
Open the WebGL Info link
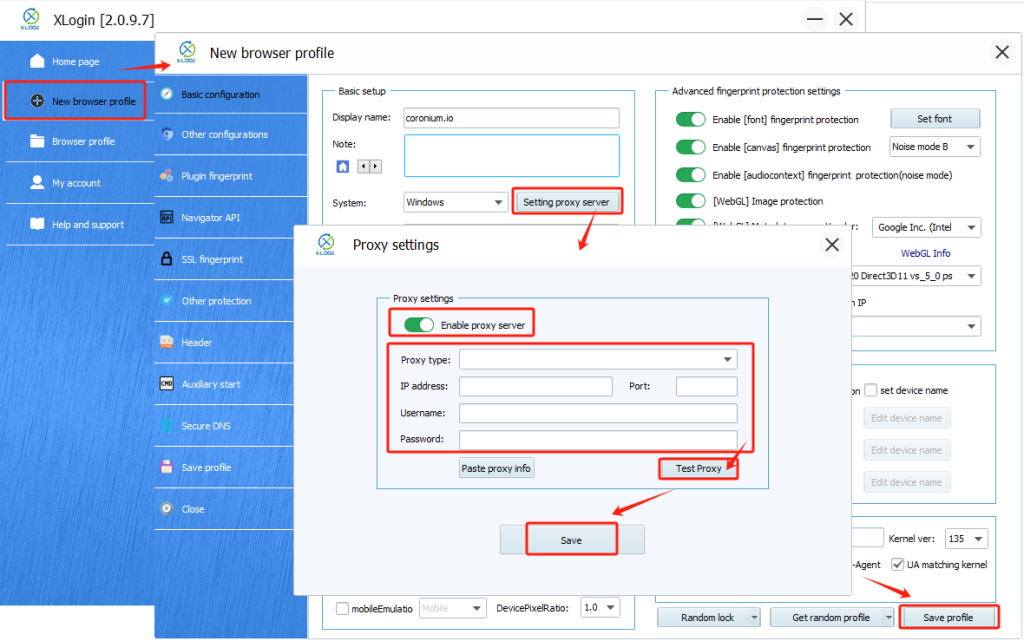pyautogui.click(x=925, y=253)
